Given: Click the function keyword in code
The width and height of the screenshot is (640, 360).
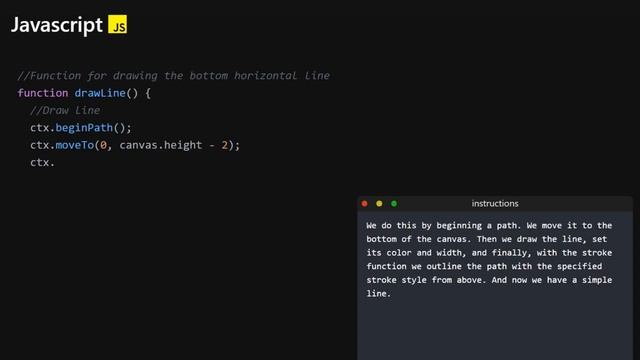Looking at the screenshot, I should (43, 93).
